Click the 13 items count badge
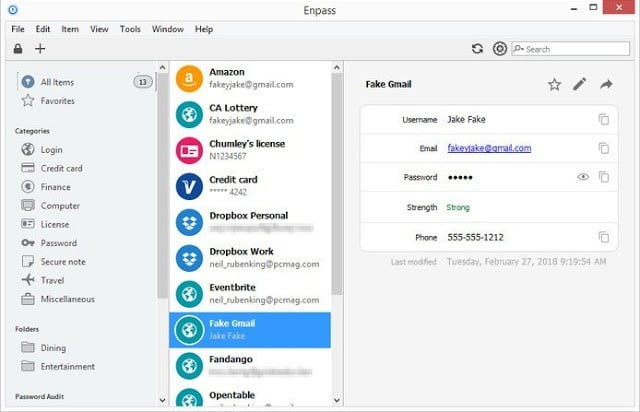Screen dimensions: 640x412 [143, 82]
